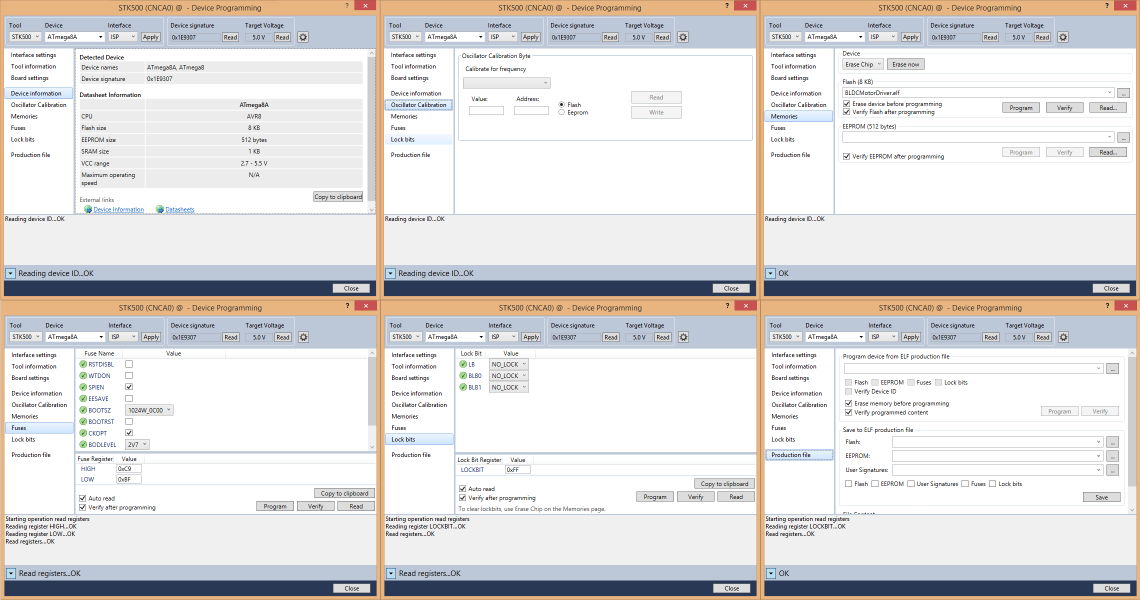Click the Erase now button
Screen dimensions: 1140x600
(906, 64)
